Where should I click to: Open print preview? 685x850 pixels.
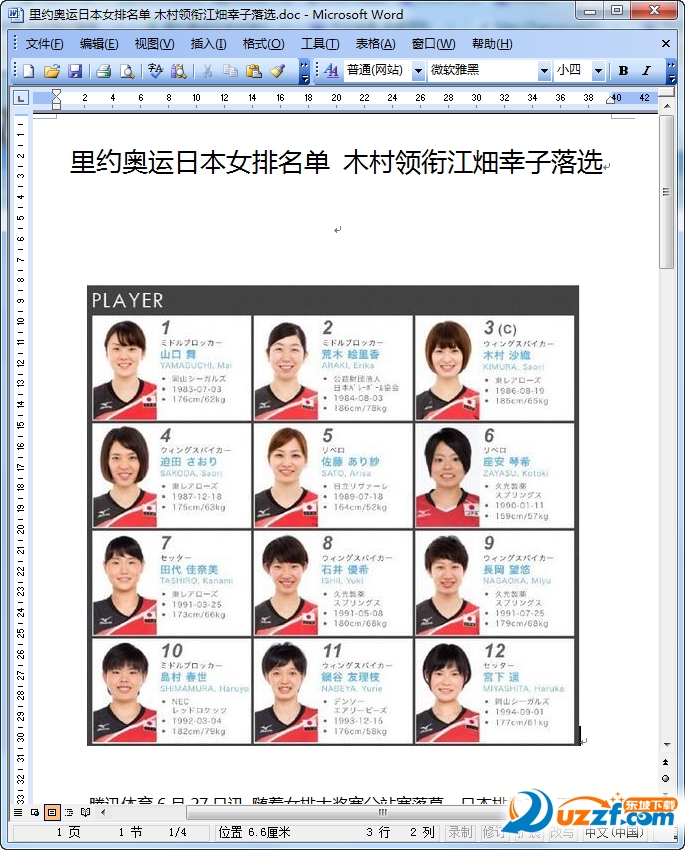pos(127,71)
